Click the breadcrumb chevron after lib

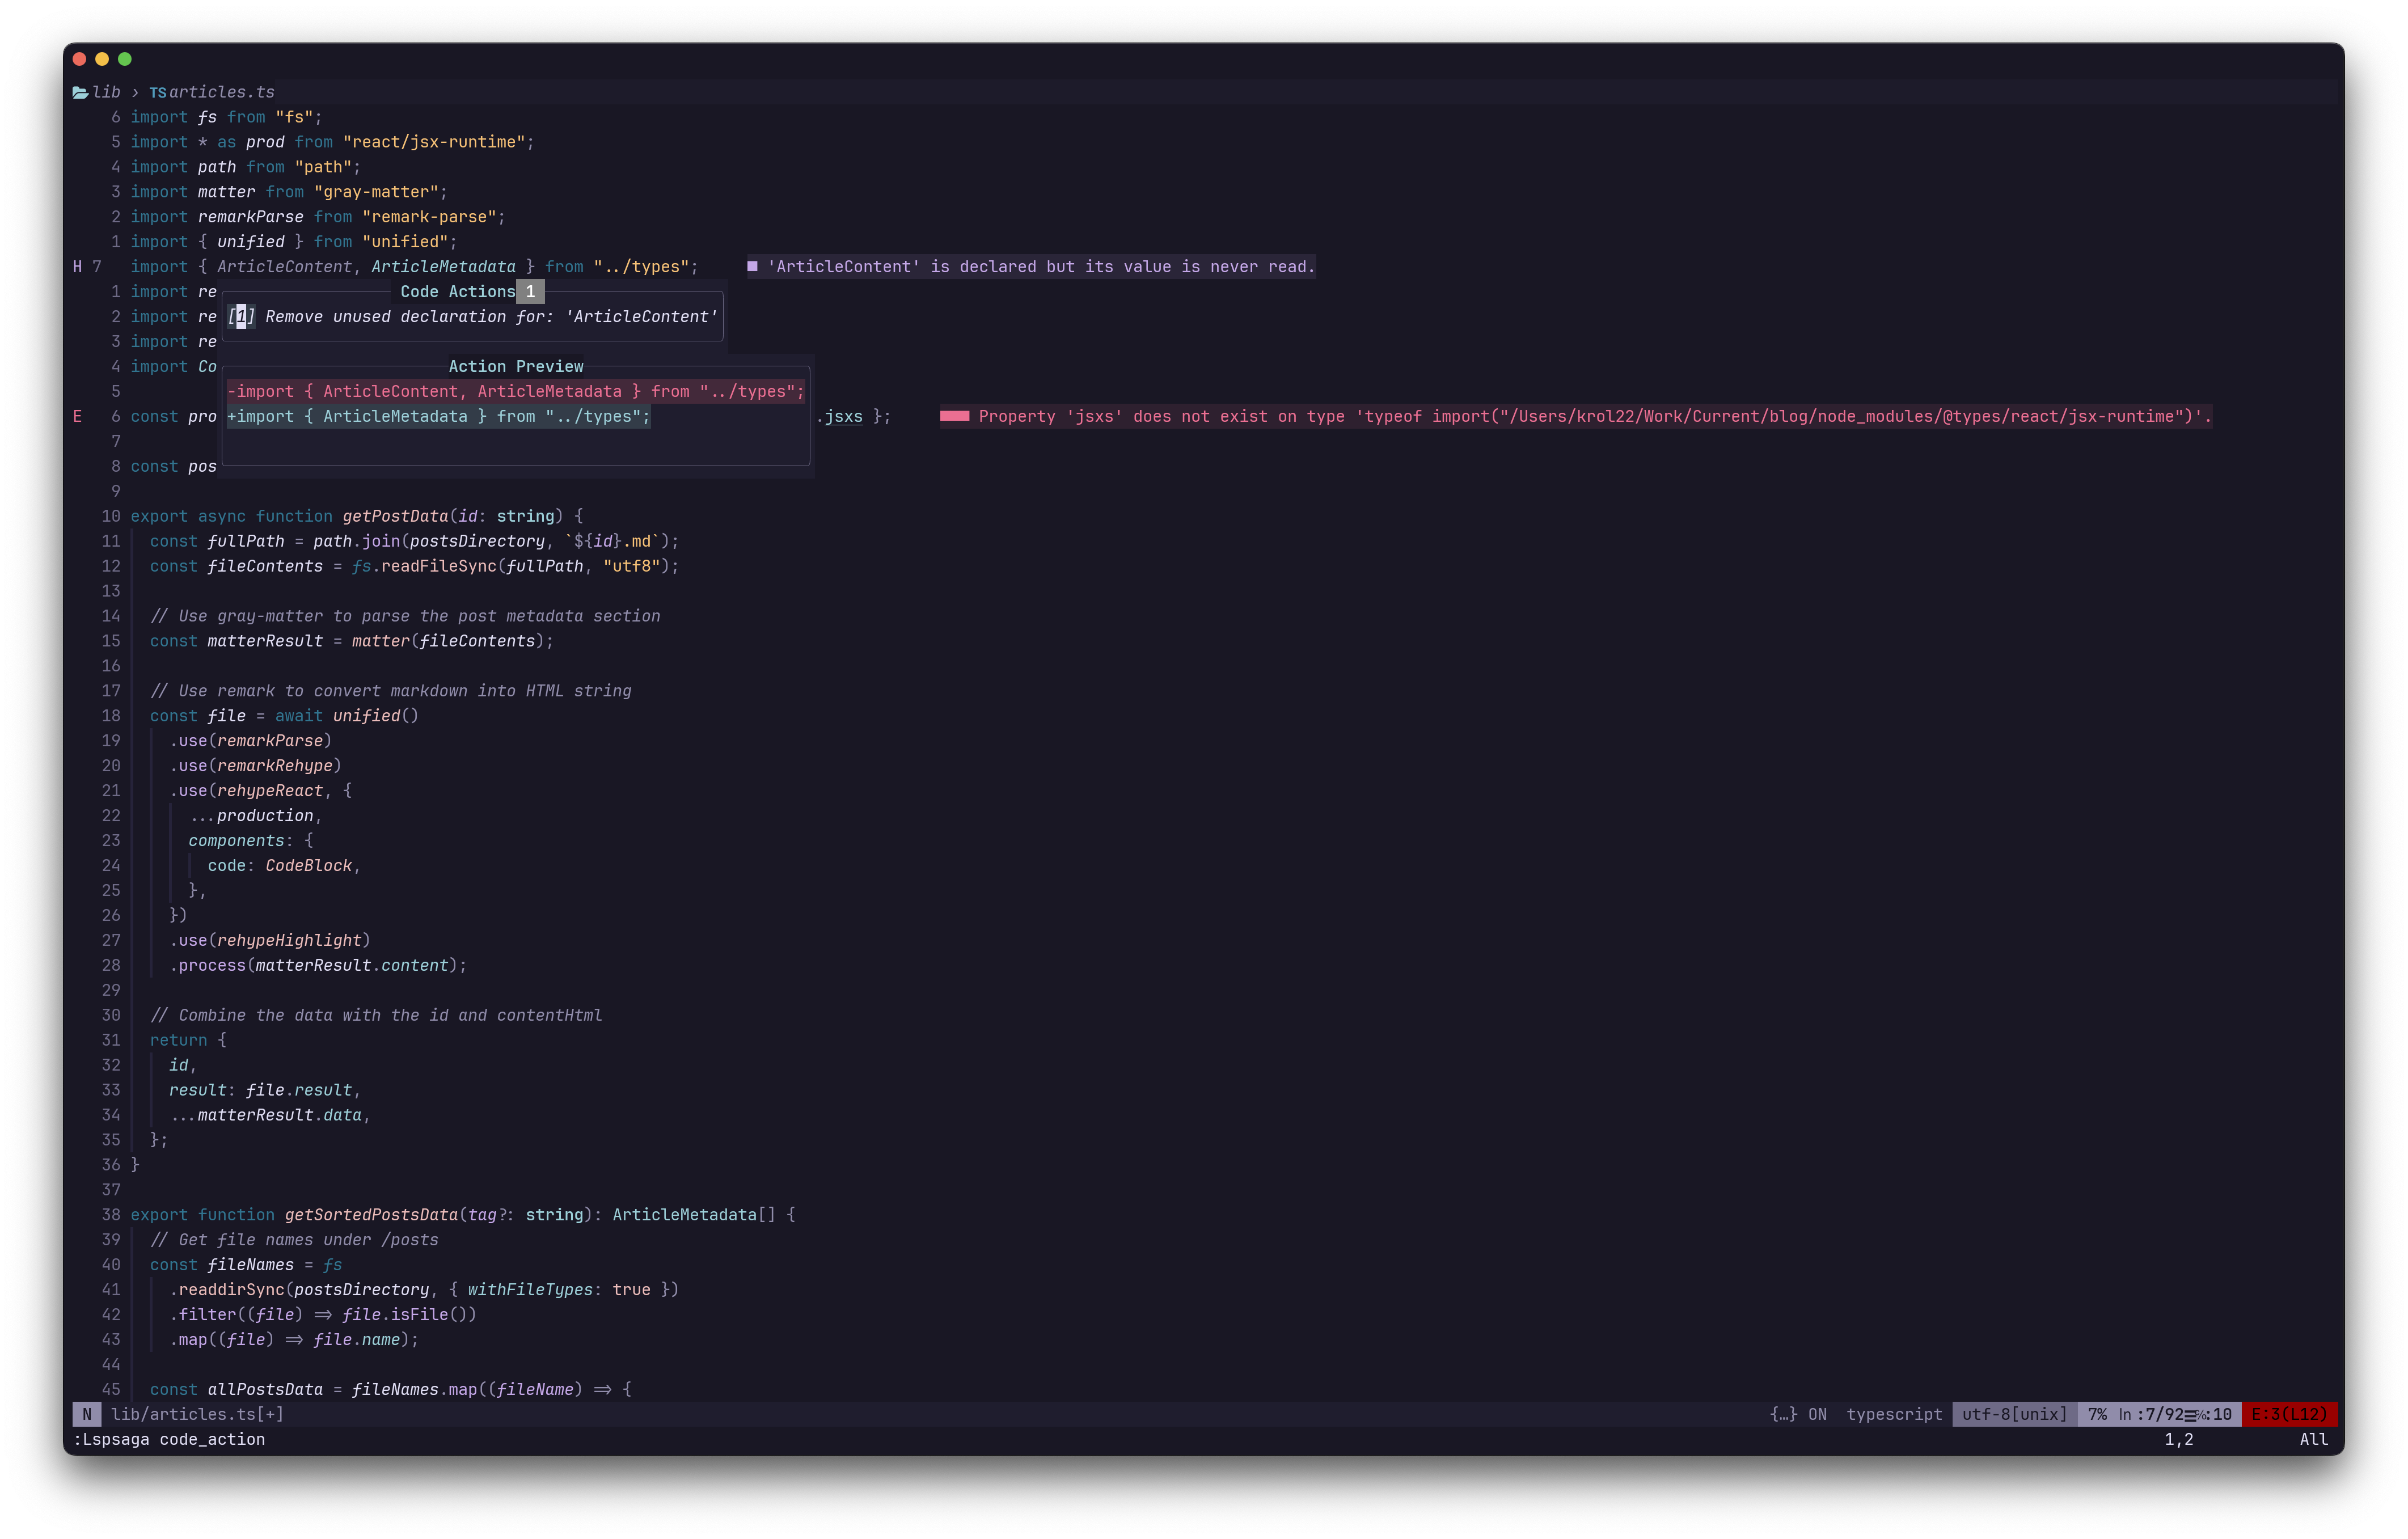(135, 92)
